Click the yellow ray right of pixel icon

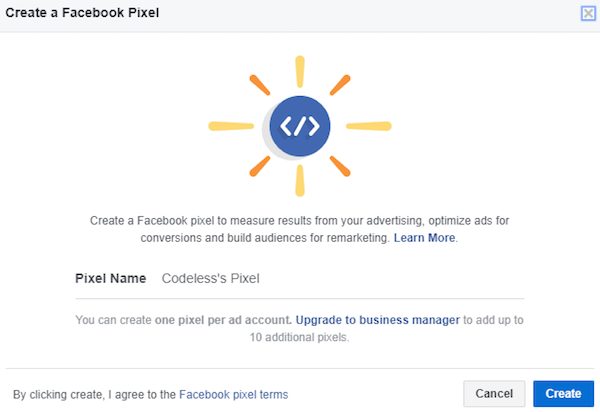tap(369, 126)
